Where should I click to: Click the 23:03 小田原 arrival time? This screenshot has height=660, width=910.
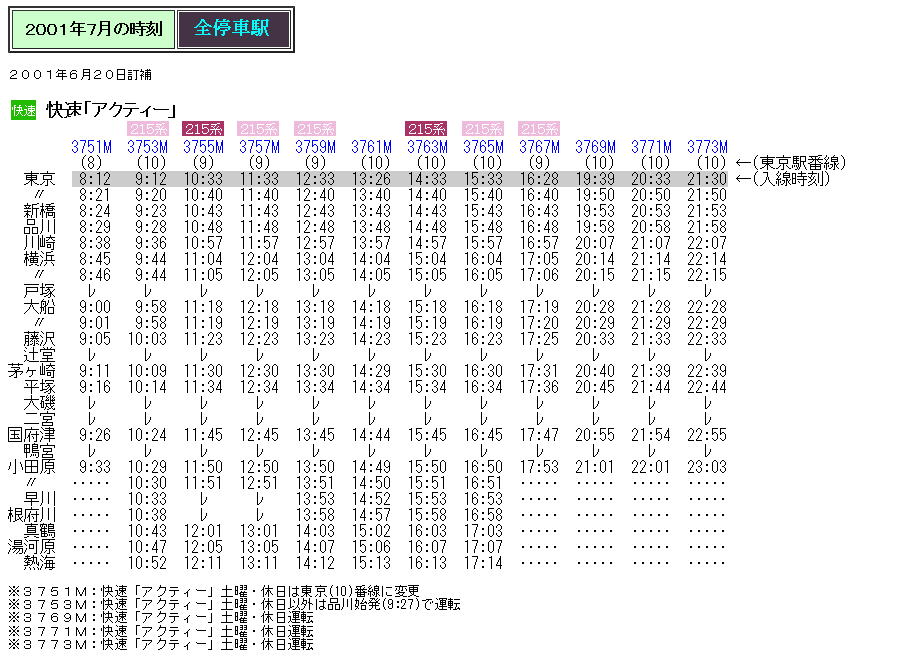(x=707, y=467)
